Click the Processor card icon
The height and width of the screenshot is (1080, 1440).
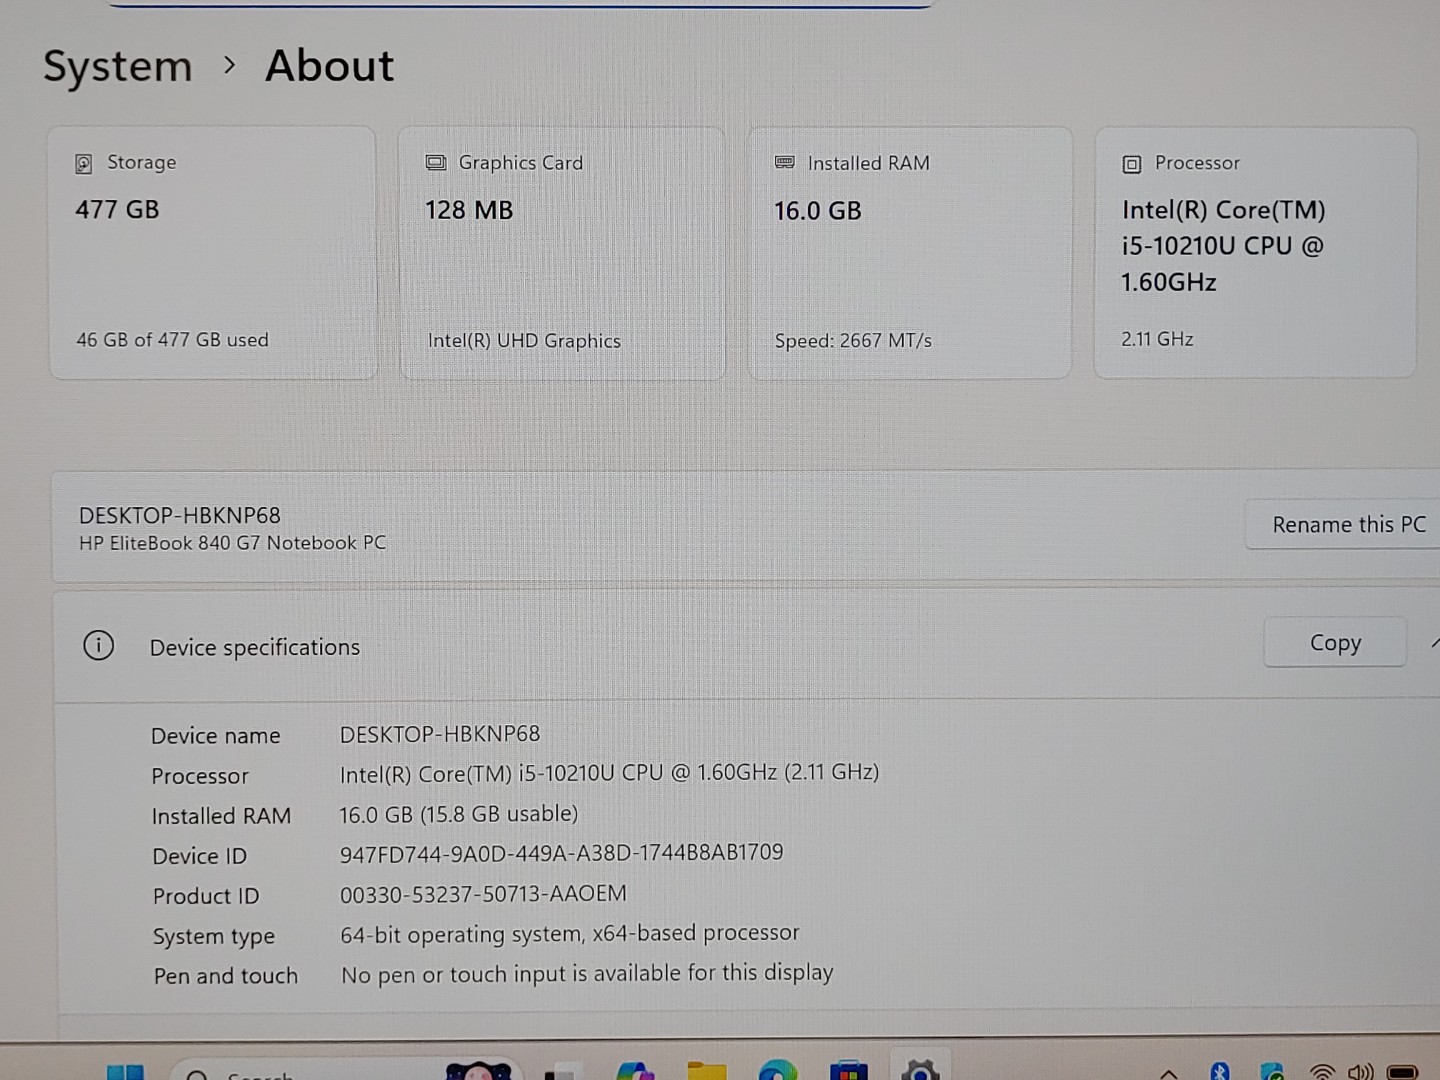pyautogui.click(x=1132, y=164)
